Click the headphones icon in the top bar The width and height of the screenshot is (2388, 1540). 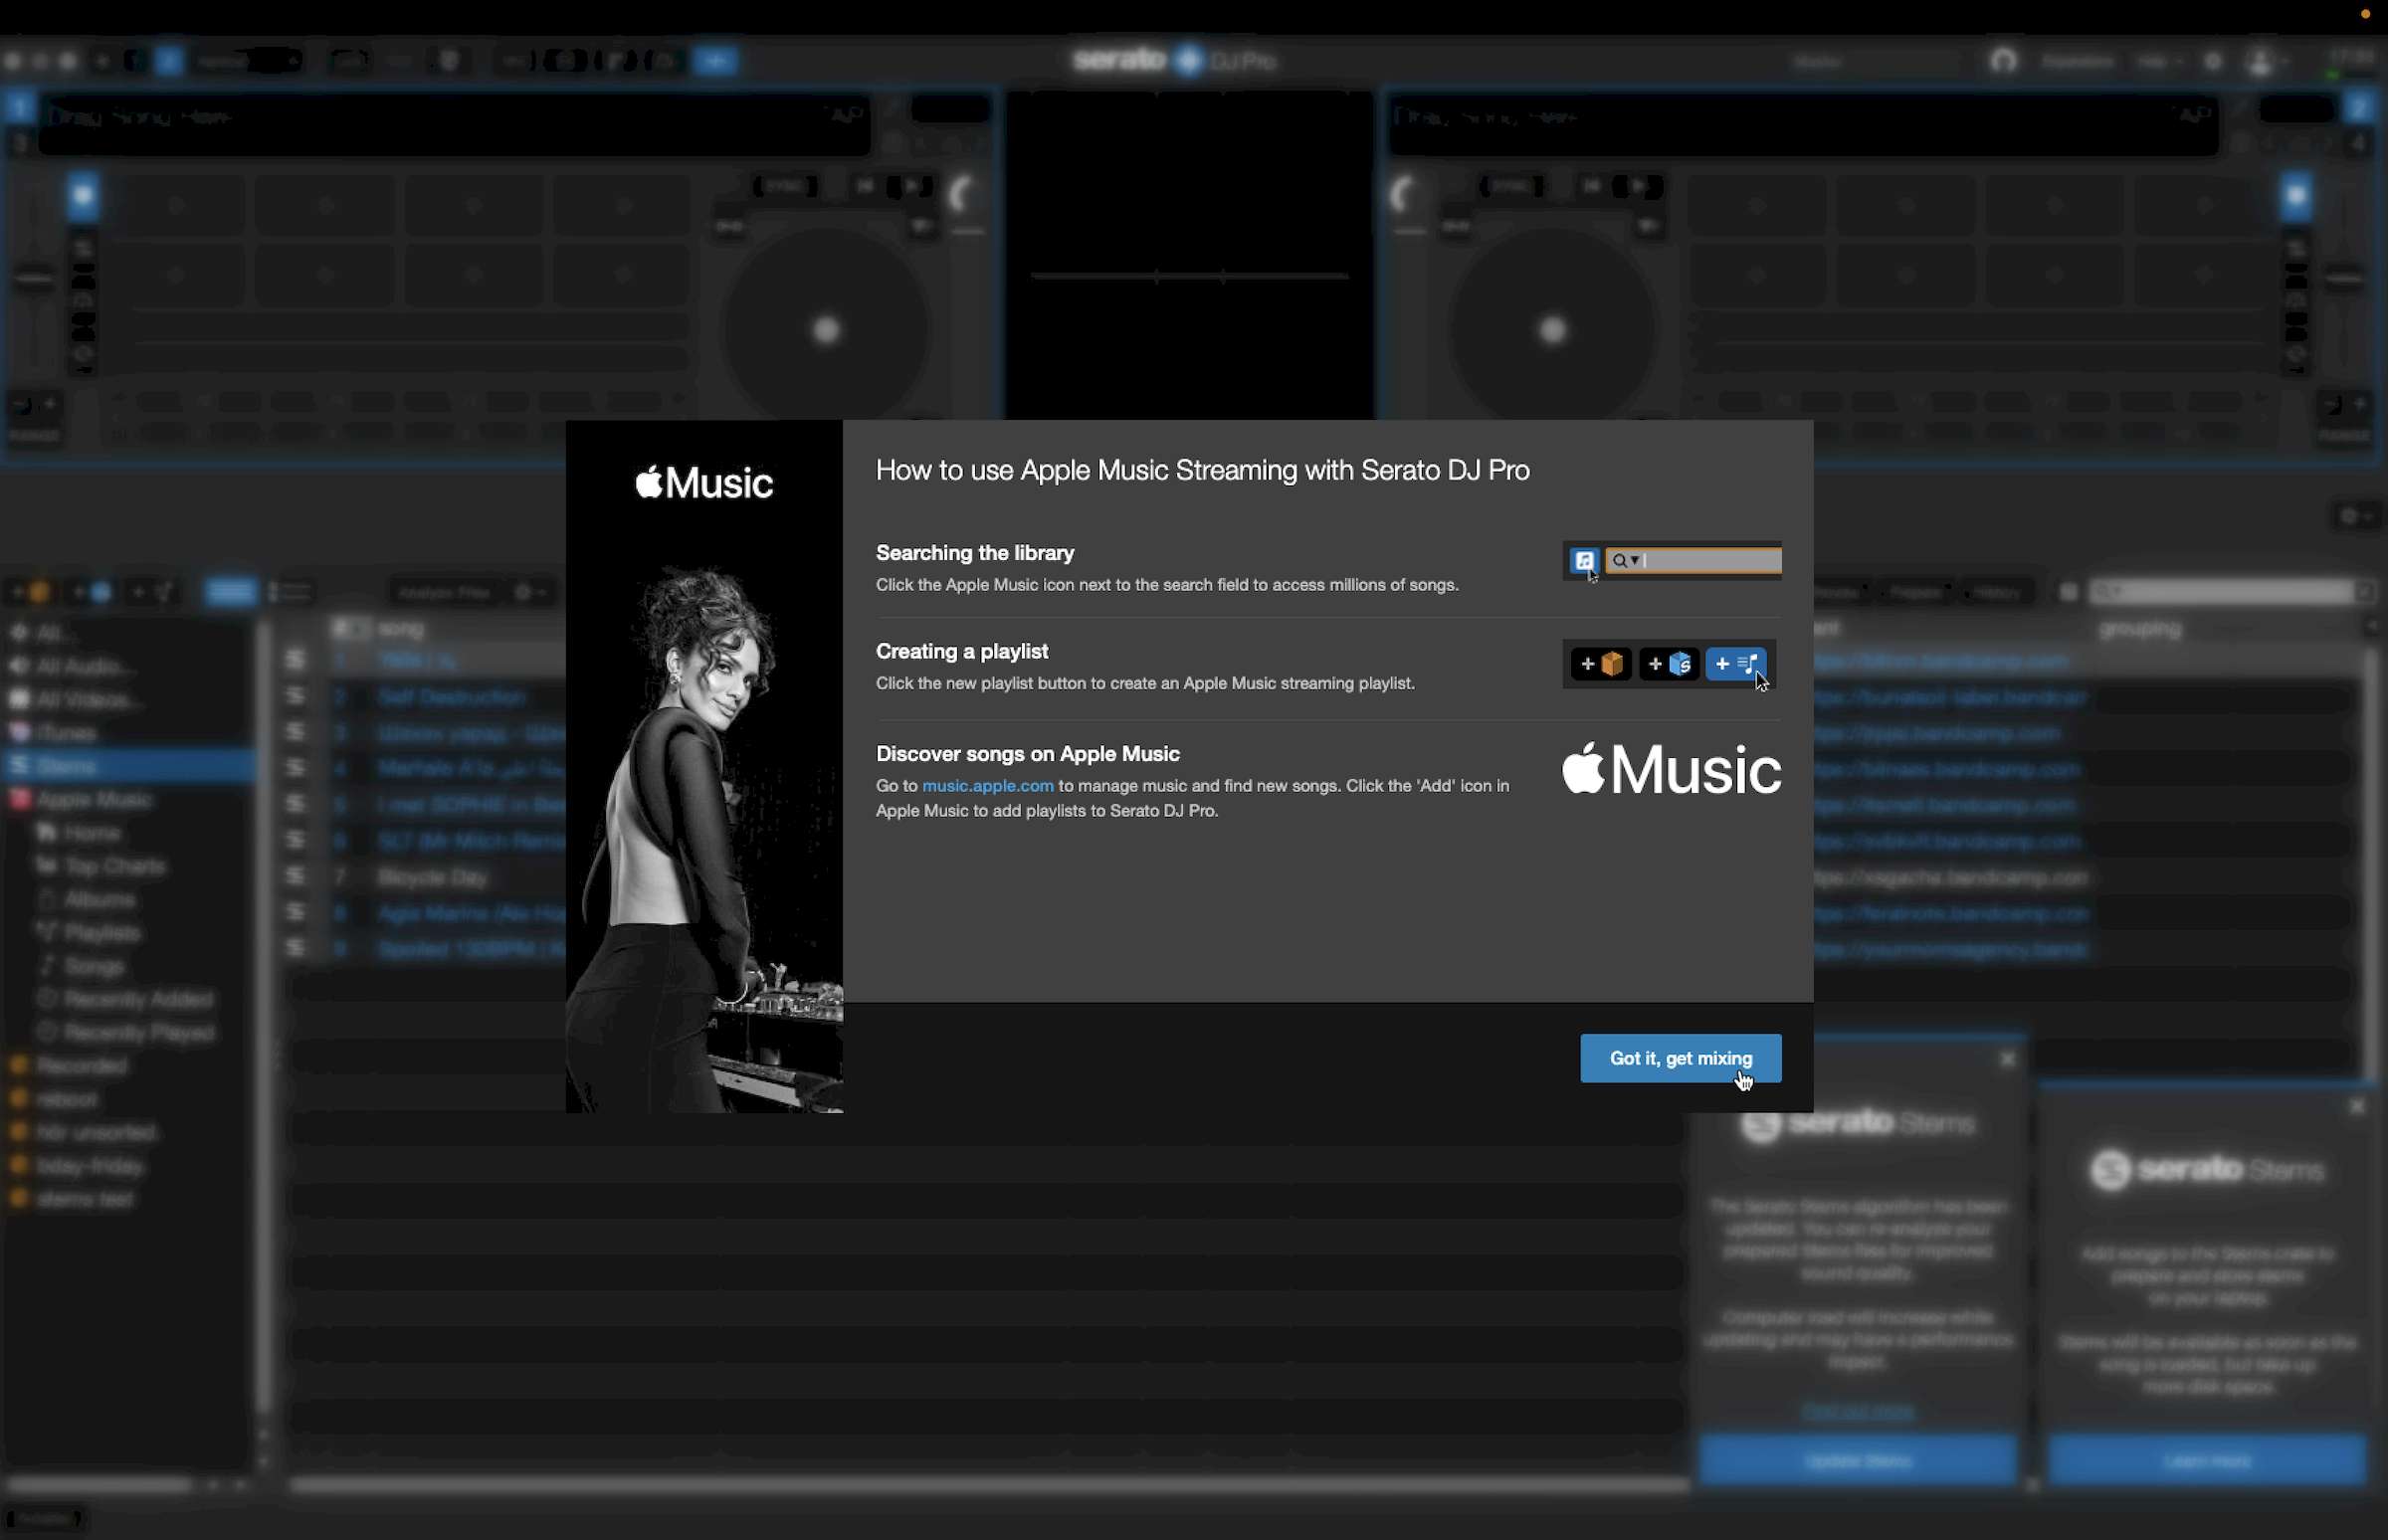[x=2003, y=61]
